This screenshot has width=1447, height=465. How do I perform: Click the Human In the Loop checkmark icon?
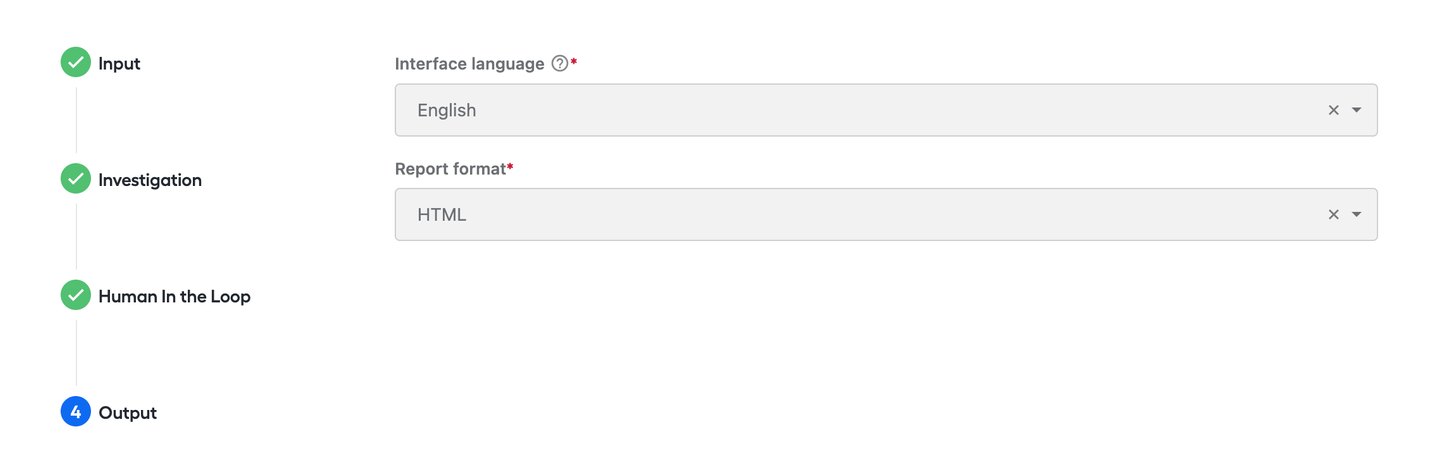(76, 295)
